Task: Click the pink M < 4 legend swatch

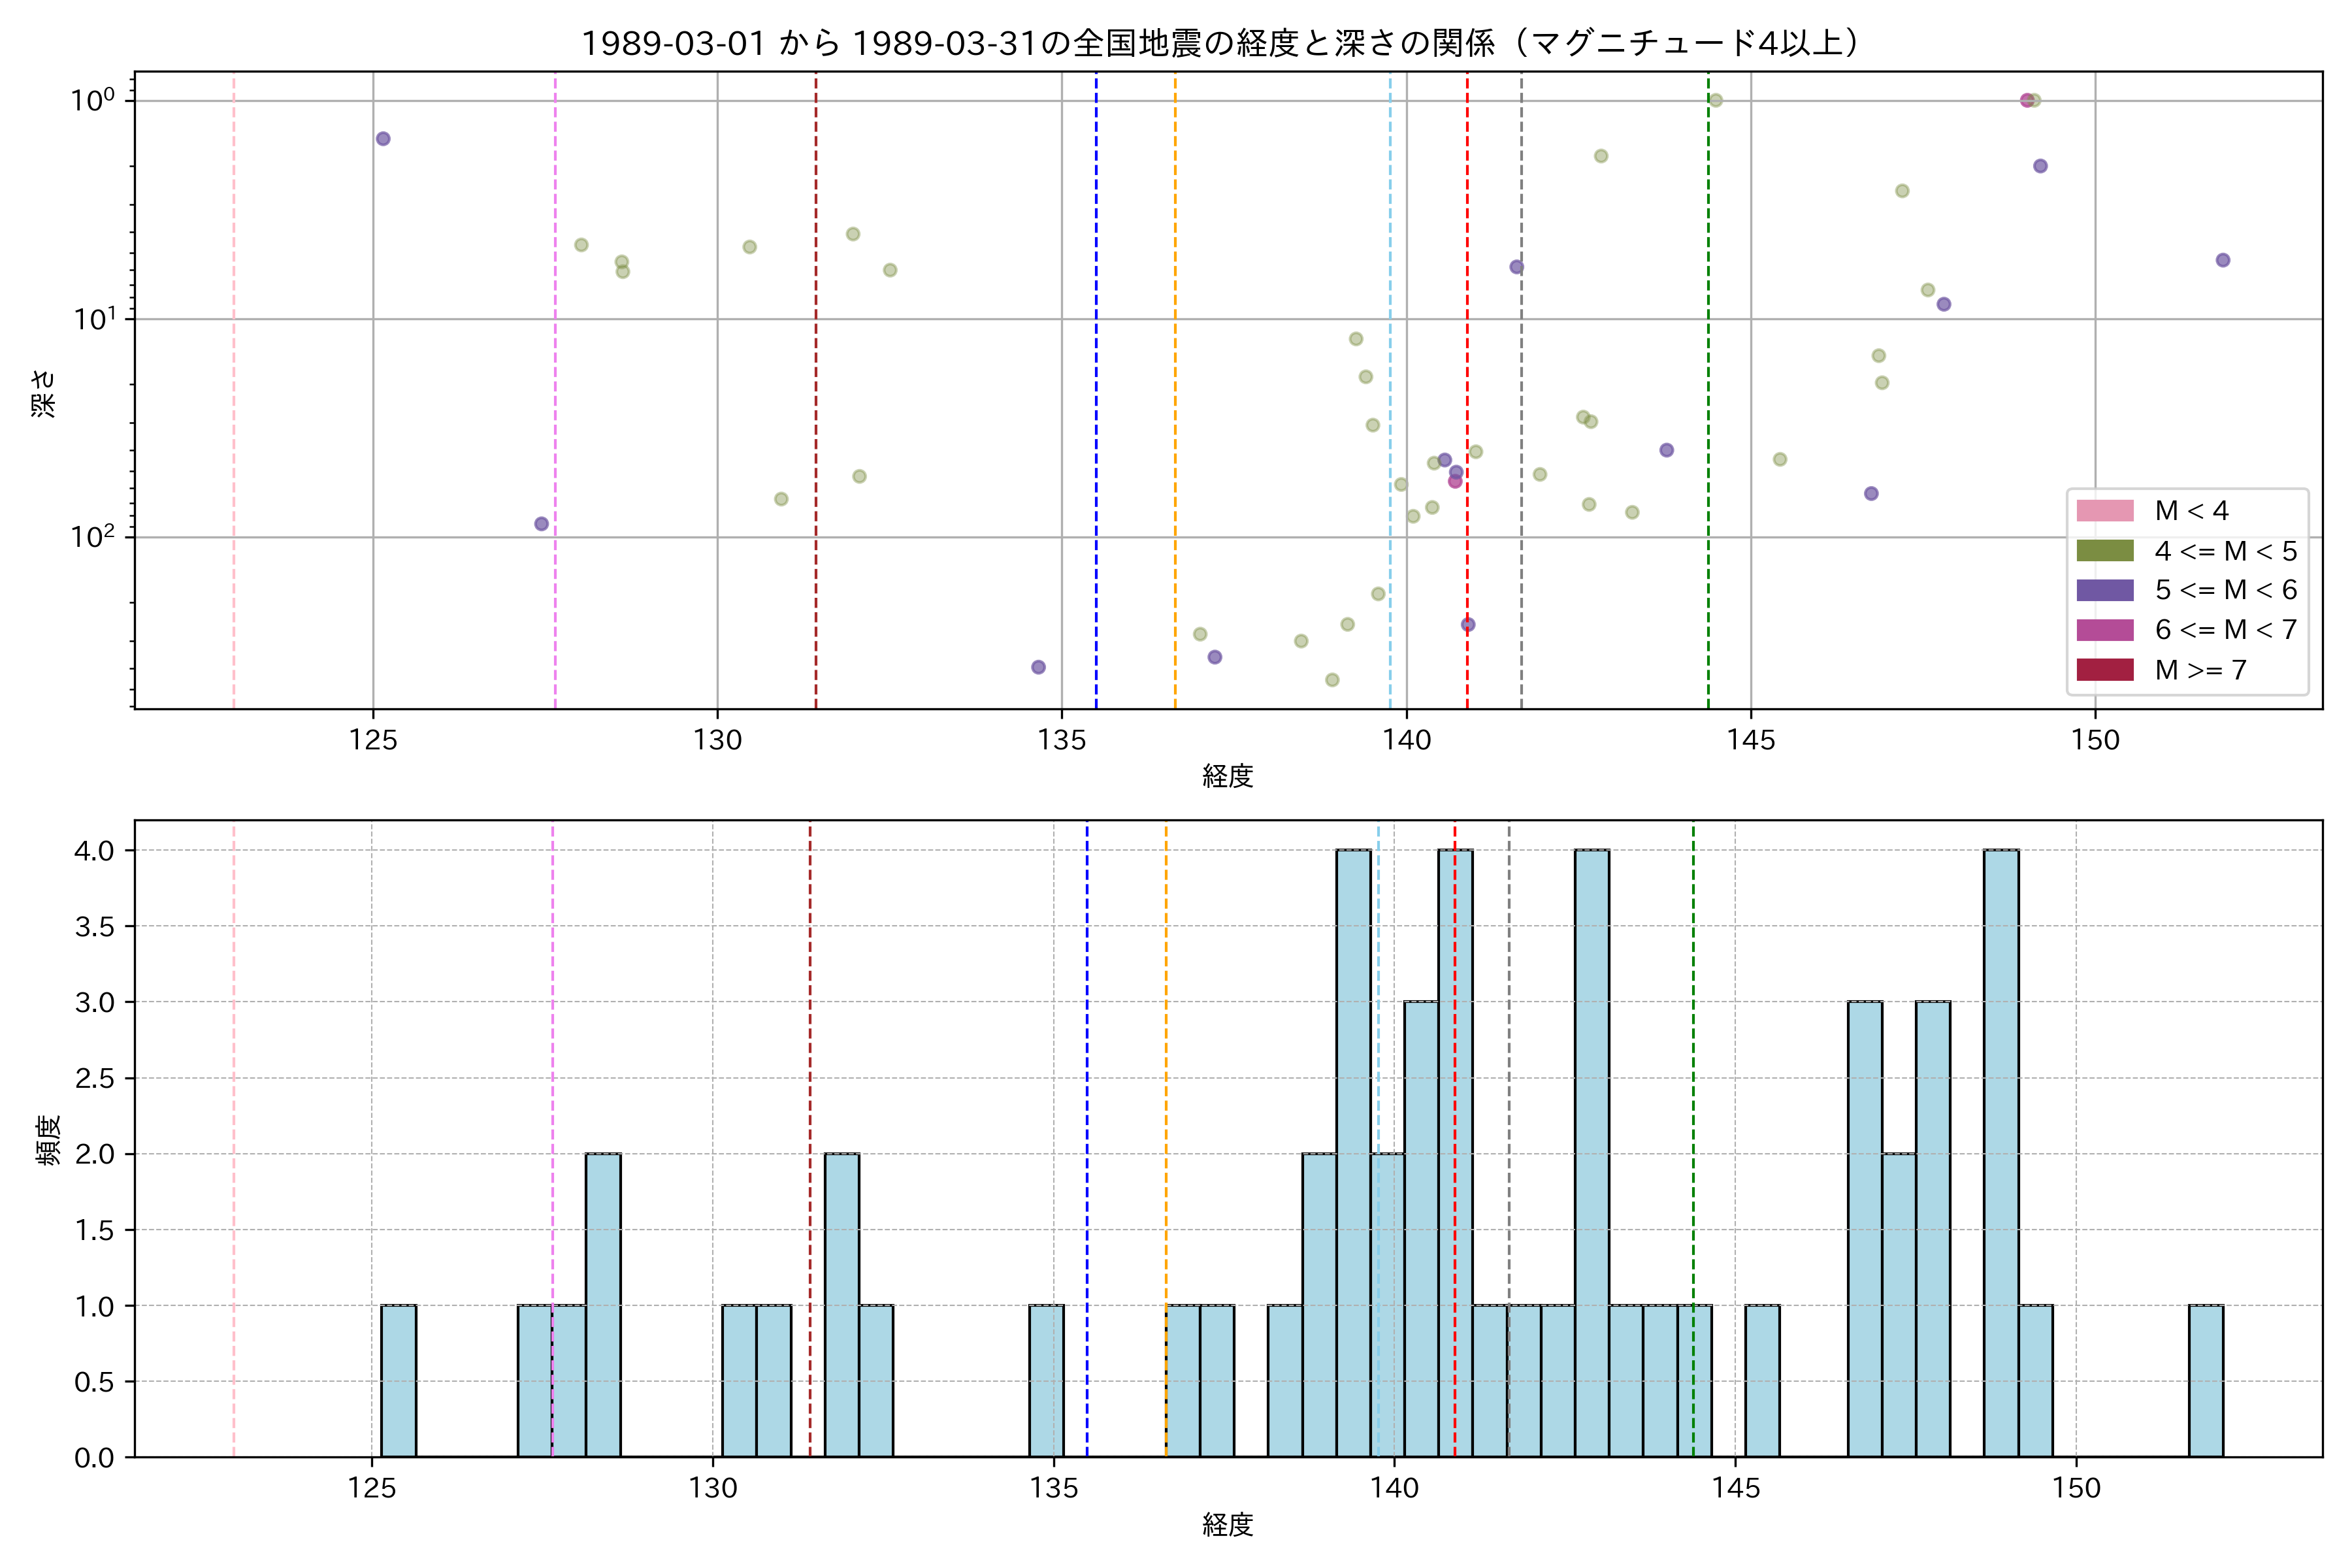Action: (2104, 511)
